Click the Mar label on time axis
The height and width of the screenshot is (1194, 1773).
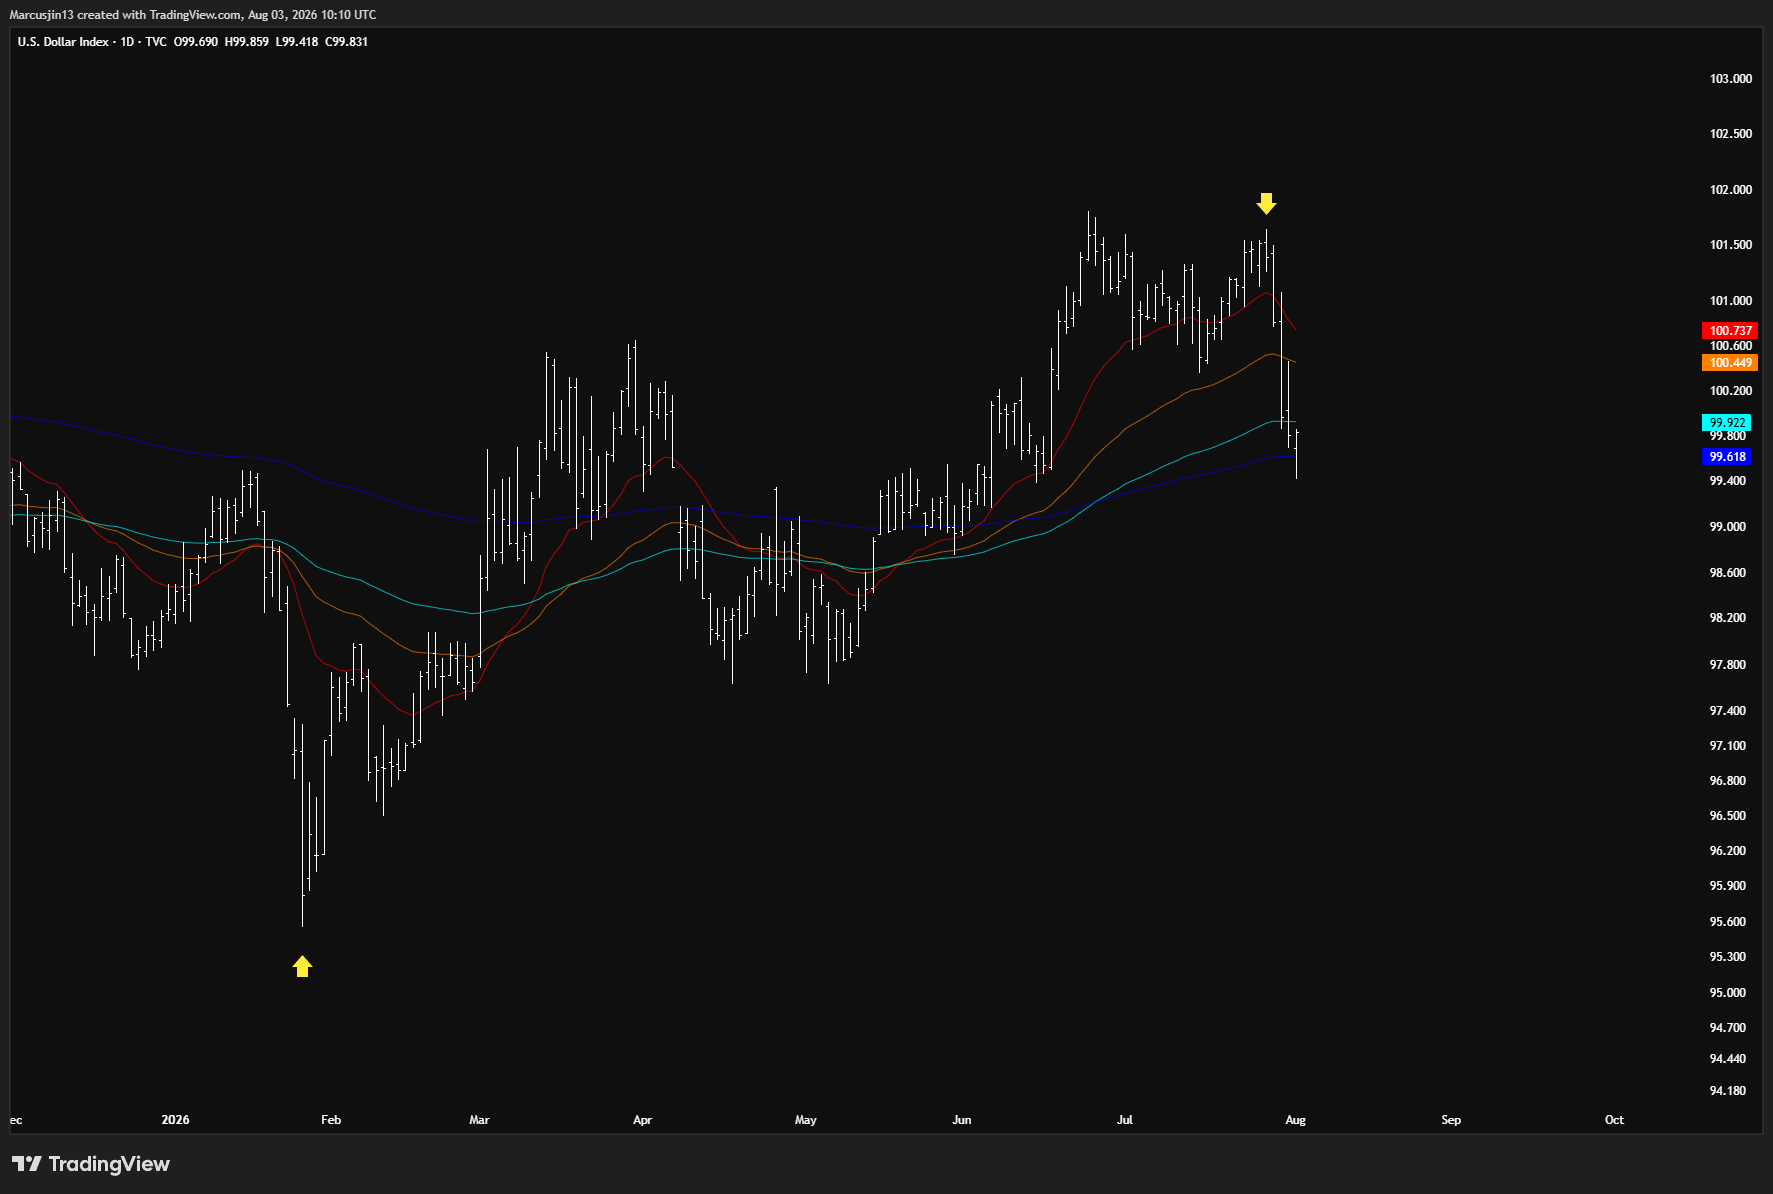(479, 1120)
